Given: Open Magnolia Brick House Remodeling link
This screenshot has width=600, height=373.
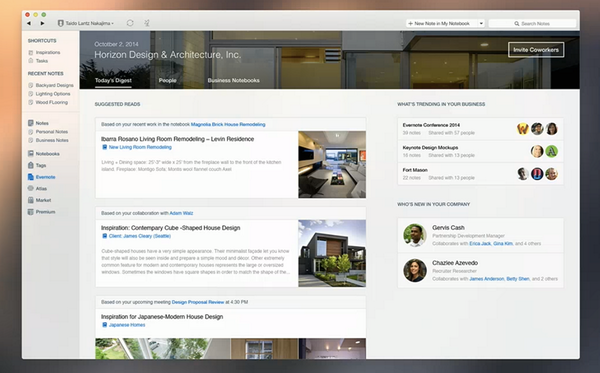Looking at the screenshot, I should 228,124.
